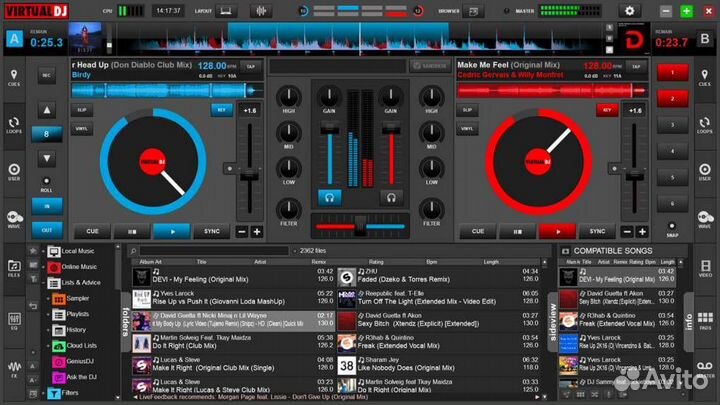720x405 pixels.
Task: Click the left deck HIGH EQ knob
Action: pos(288,97)
